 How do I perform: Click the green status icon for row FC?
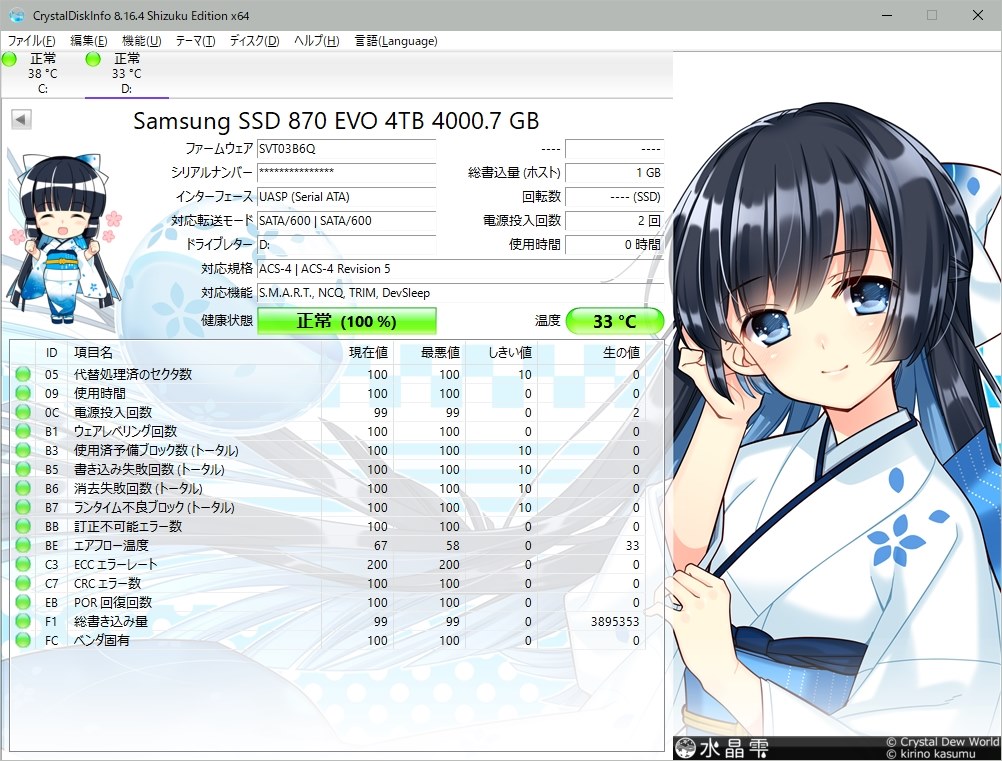coord(23,640)
